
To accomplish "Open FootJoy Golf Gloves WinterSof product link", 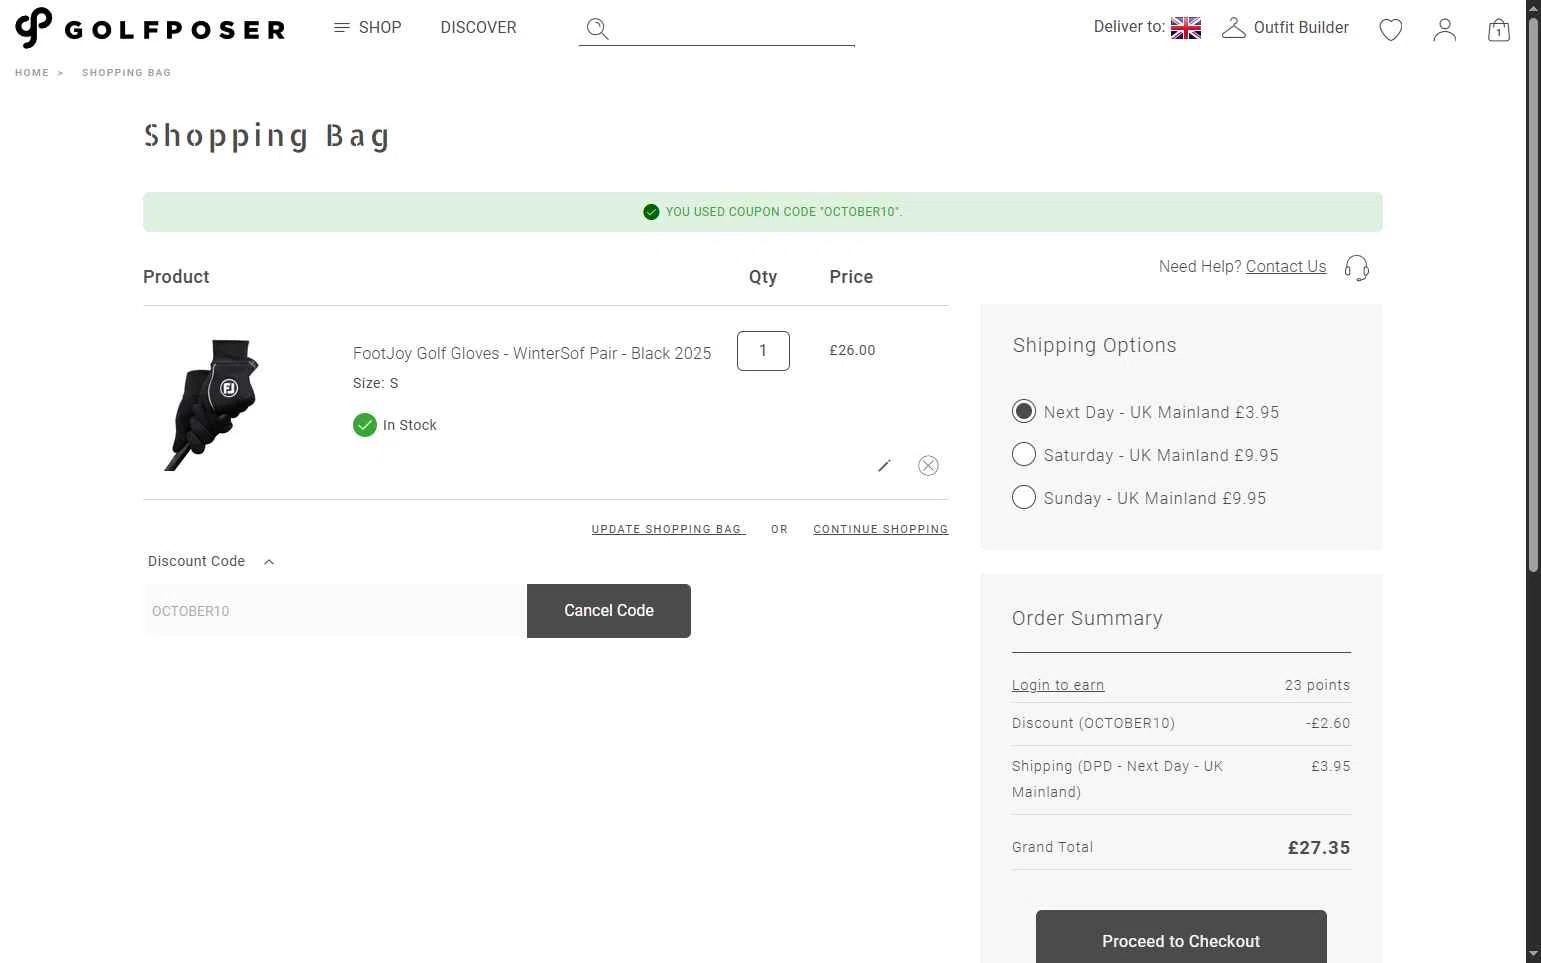I will click(532, 353).
